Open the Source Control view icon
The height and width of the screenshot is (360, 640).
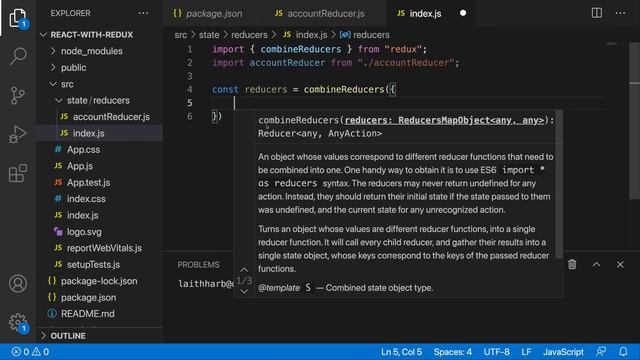click(18, 96)
